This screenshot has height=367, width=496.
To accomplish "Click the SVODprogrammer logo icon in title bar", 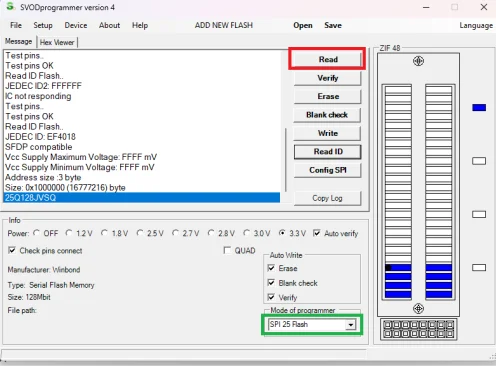I will point(10,6).
